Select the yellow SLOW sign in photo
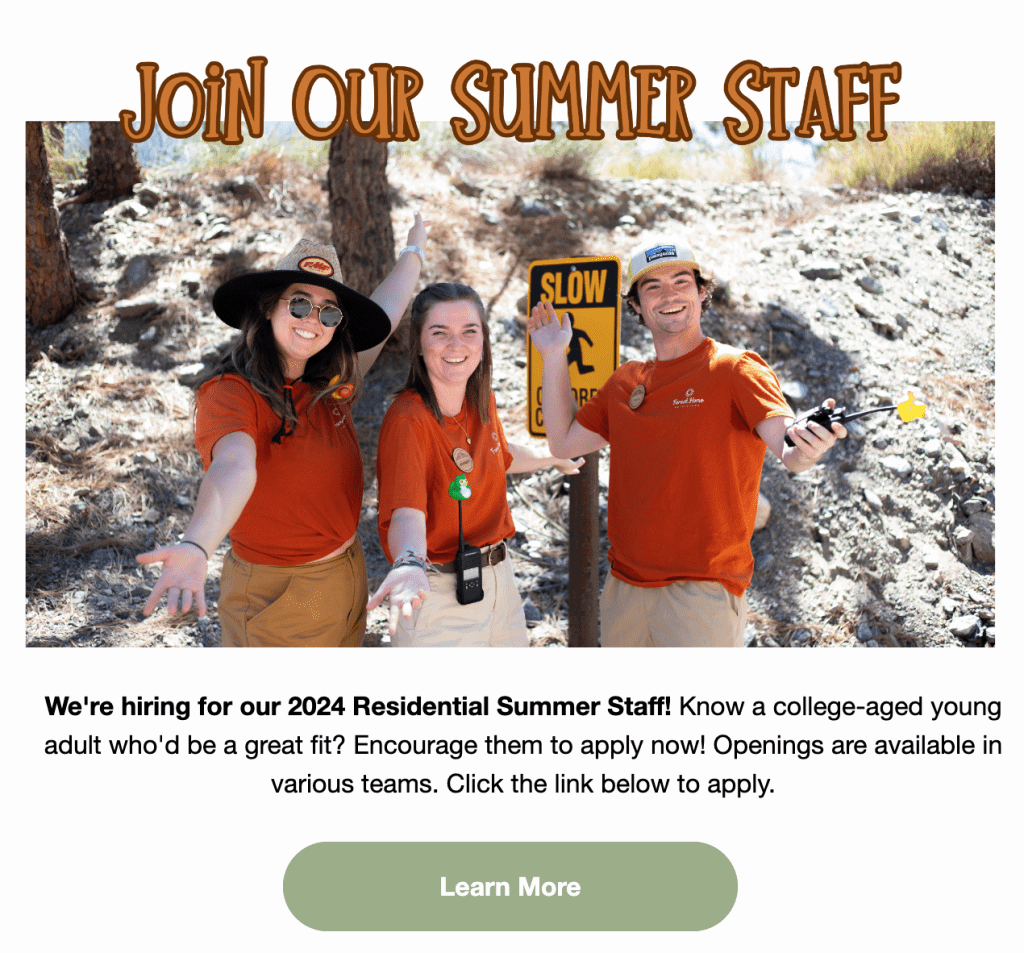This screenshot has height=953, width=1024. 573,345
